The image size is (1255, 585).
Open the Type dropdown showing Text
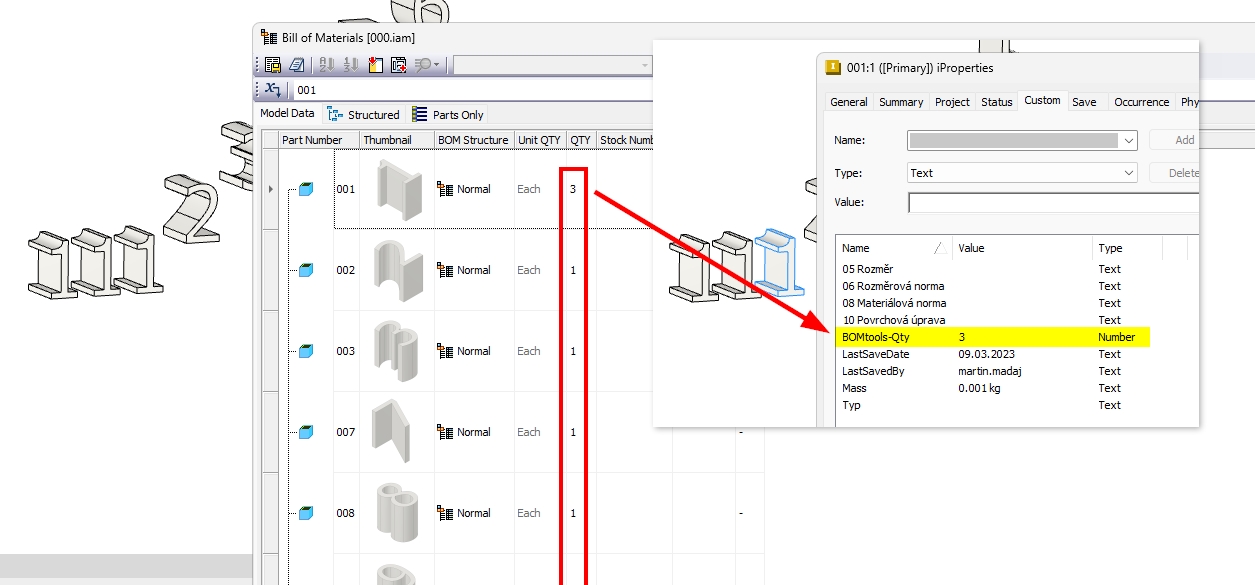1129,173
